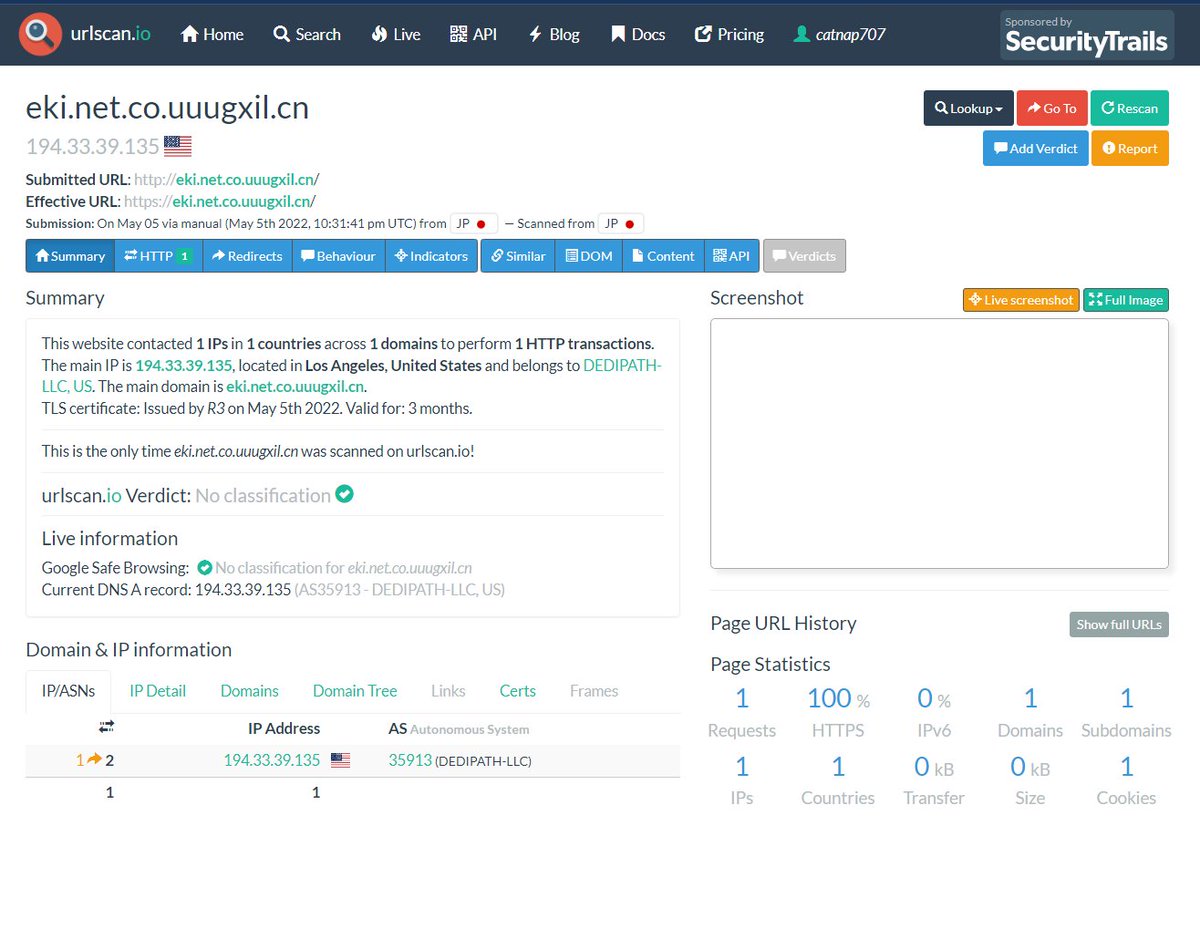Click the US flag beside the page IP
The height and width of the screenshot is (929, 1200).
(178, 147)
